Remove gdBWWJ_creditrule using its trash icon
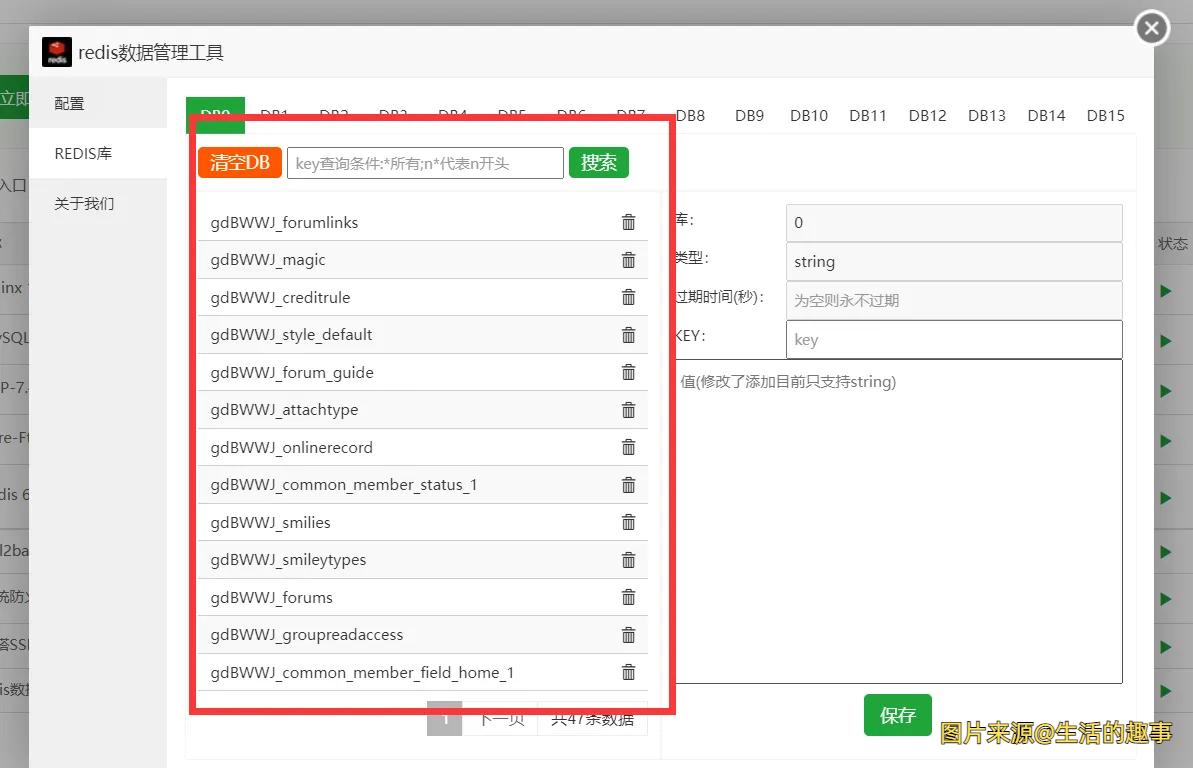 click(x=628, y=297)
